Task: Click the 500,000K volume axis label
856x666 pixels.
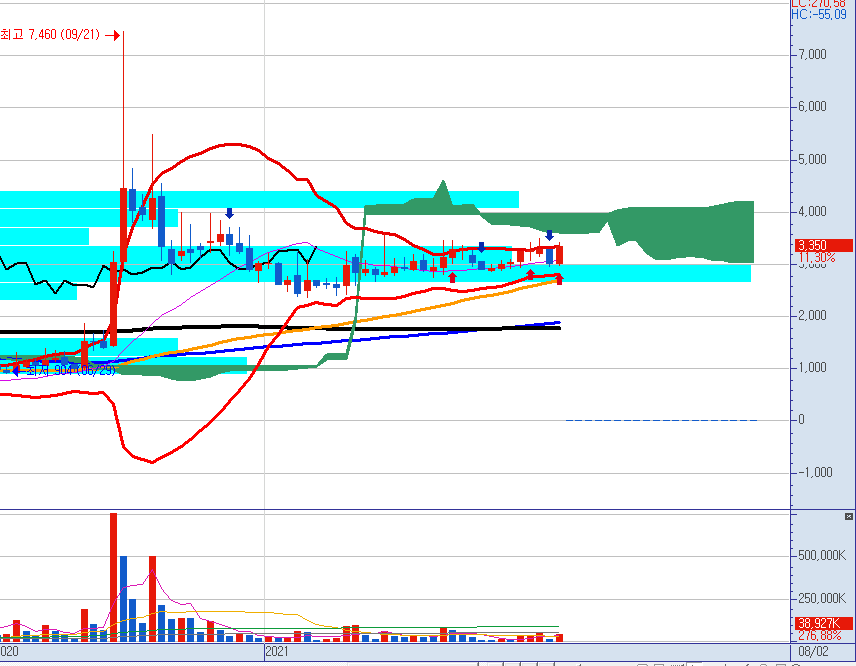Action: 822,556
